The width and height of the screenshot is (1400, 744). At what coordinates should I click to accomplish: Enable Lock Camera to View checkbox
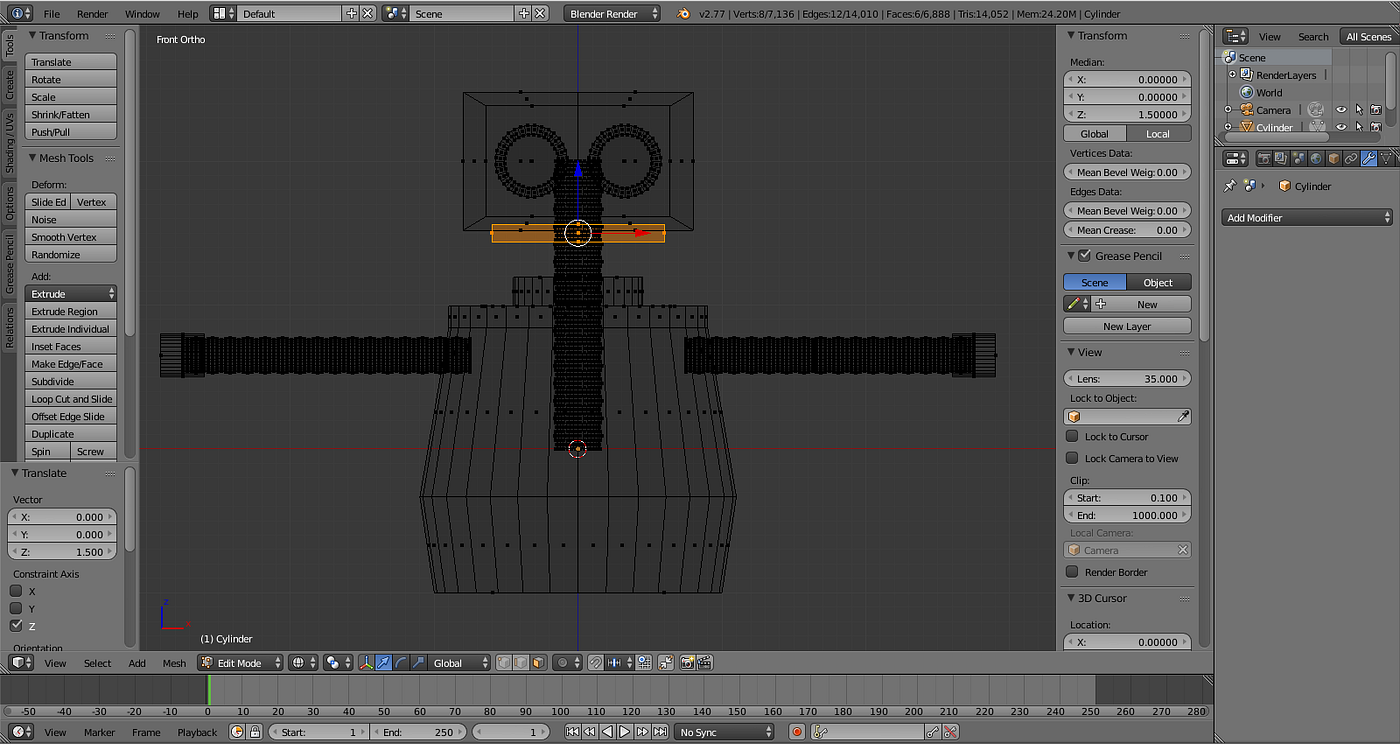tap(1072, 458)
